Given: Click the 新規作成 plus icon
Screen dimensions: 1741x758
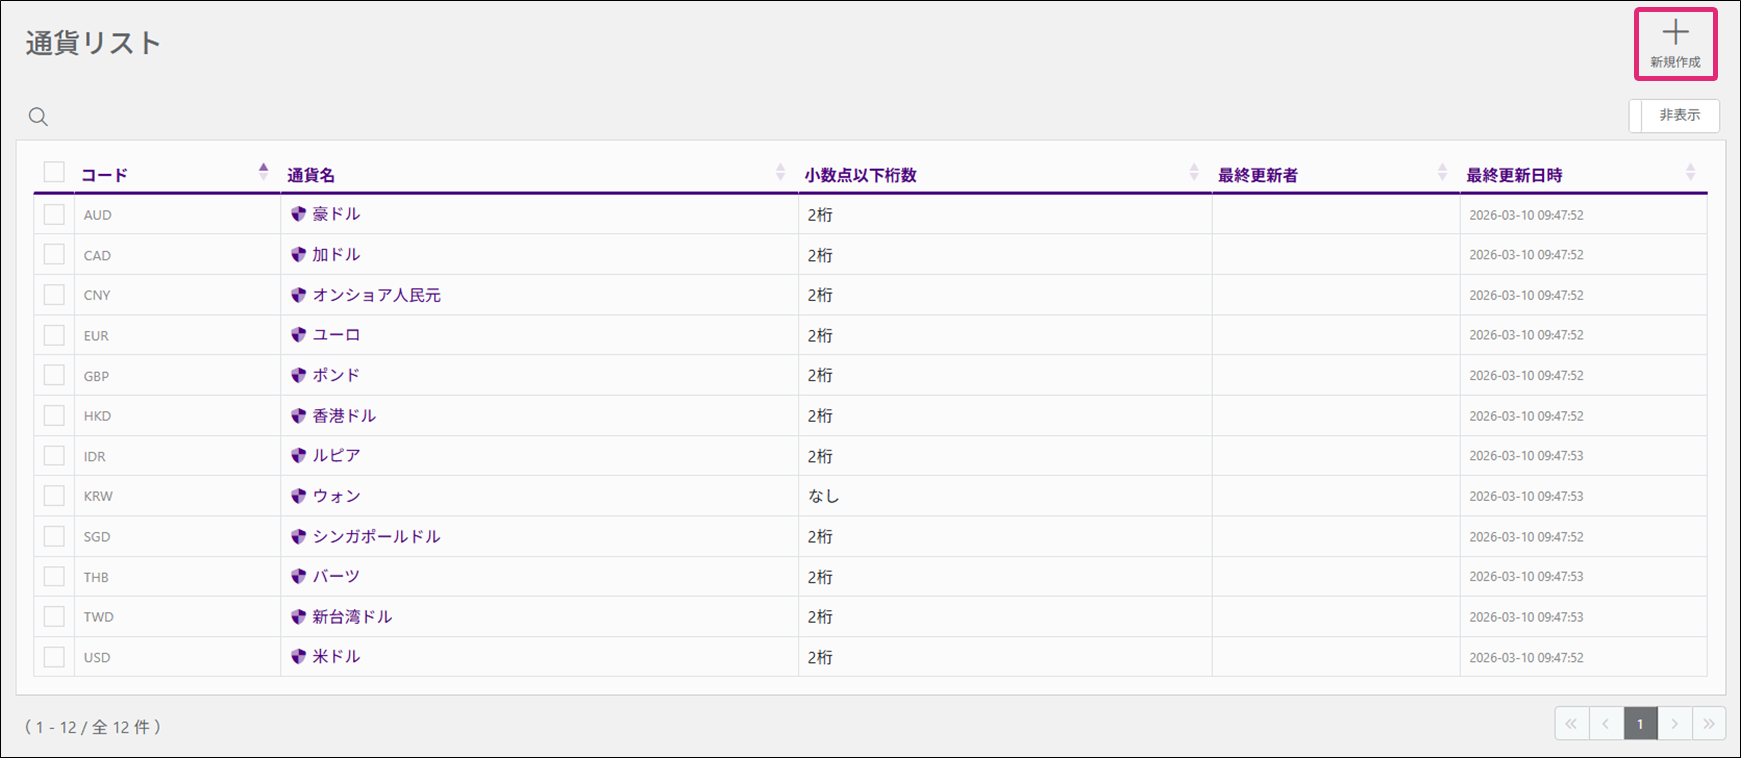Looking at the screenshot, I should 1675,34.
